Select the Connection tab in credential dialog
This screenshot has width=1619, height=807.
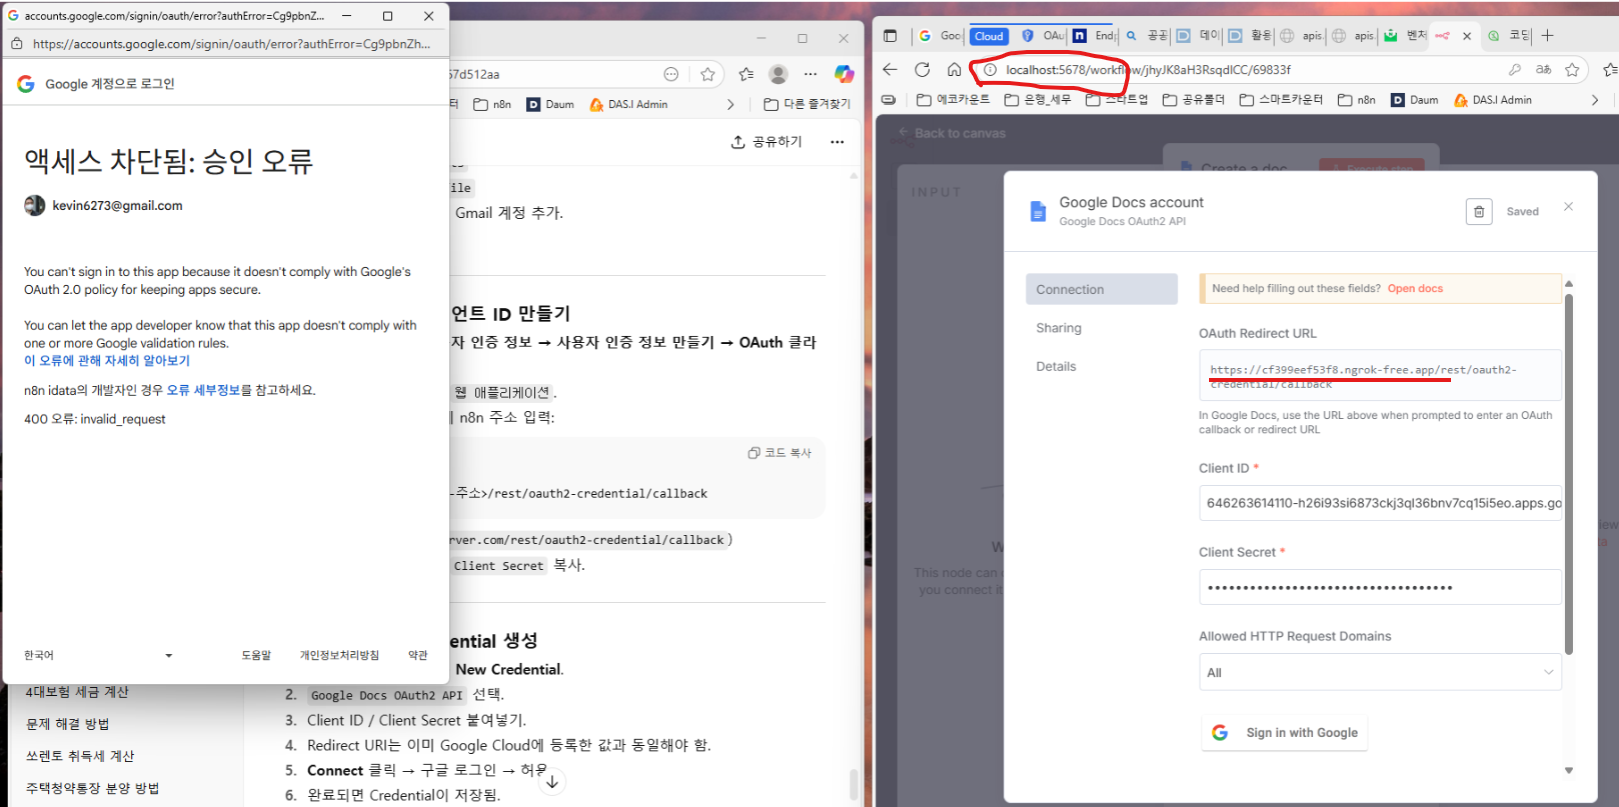(1102, 289)
